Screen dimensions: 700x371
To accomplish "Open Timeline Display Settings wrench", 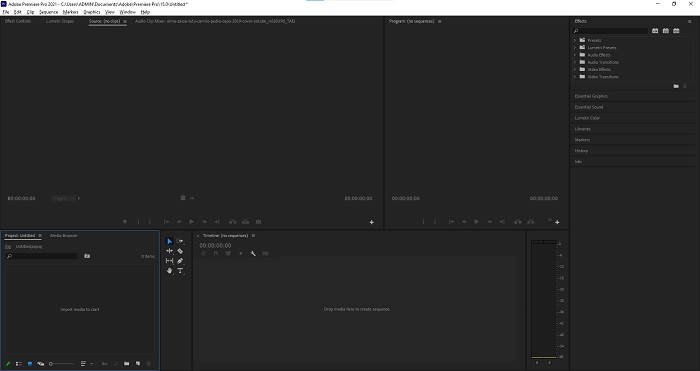I will pyautogui.click(x=253, y=254).
